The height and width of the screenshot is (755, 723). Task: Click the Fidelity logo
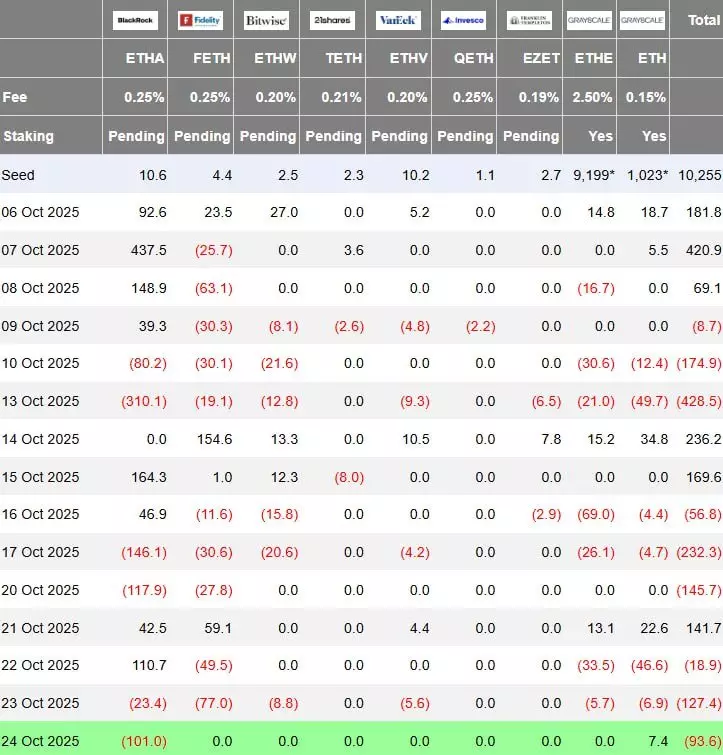click(200, 20)
